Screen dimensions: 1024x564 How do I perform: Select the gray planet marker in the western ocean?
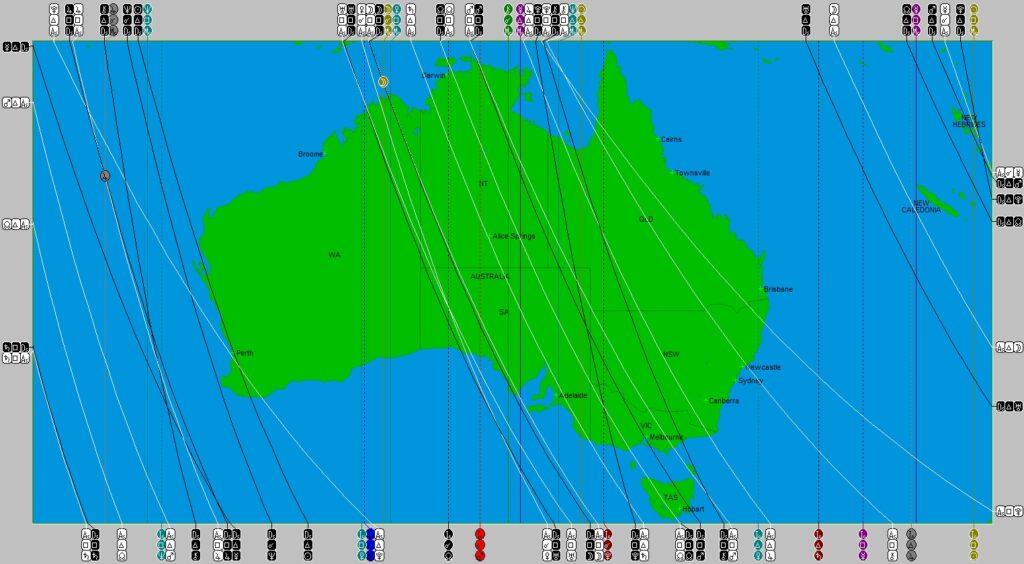coord(105,176)
